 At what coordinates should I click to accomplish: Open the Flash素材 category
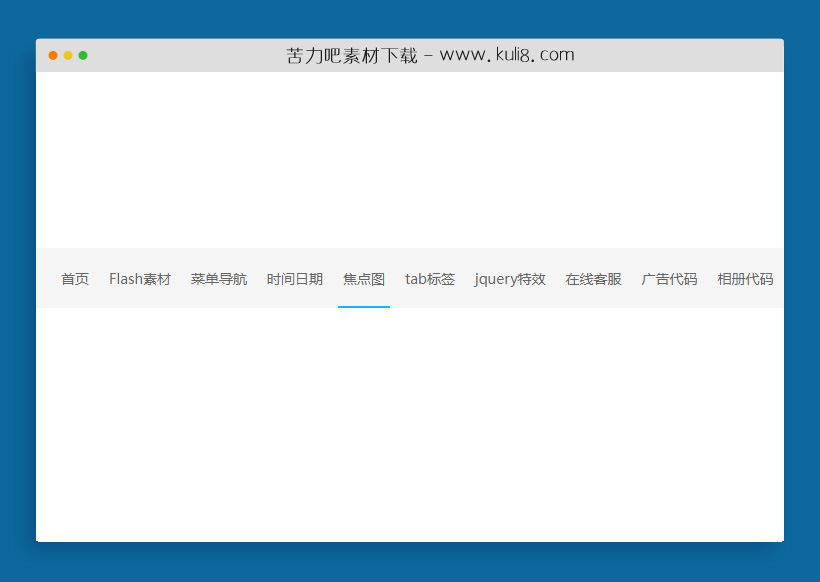140,279
